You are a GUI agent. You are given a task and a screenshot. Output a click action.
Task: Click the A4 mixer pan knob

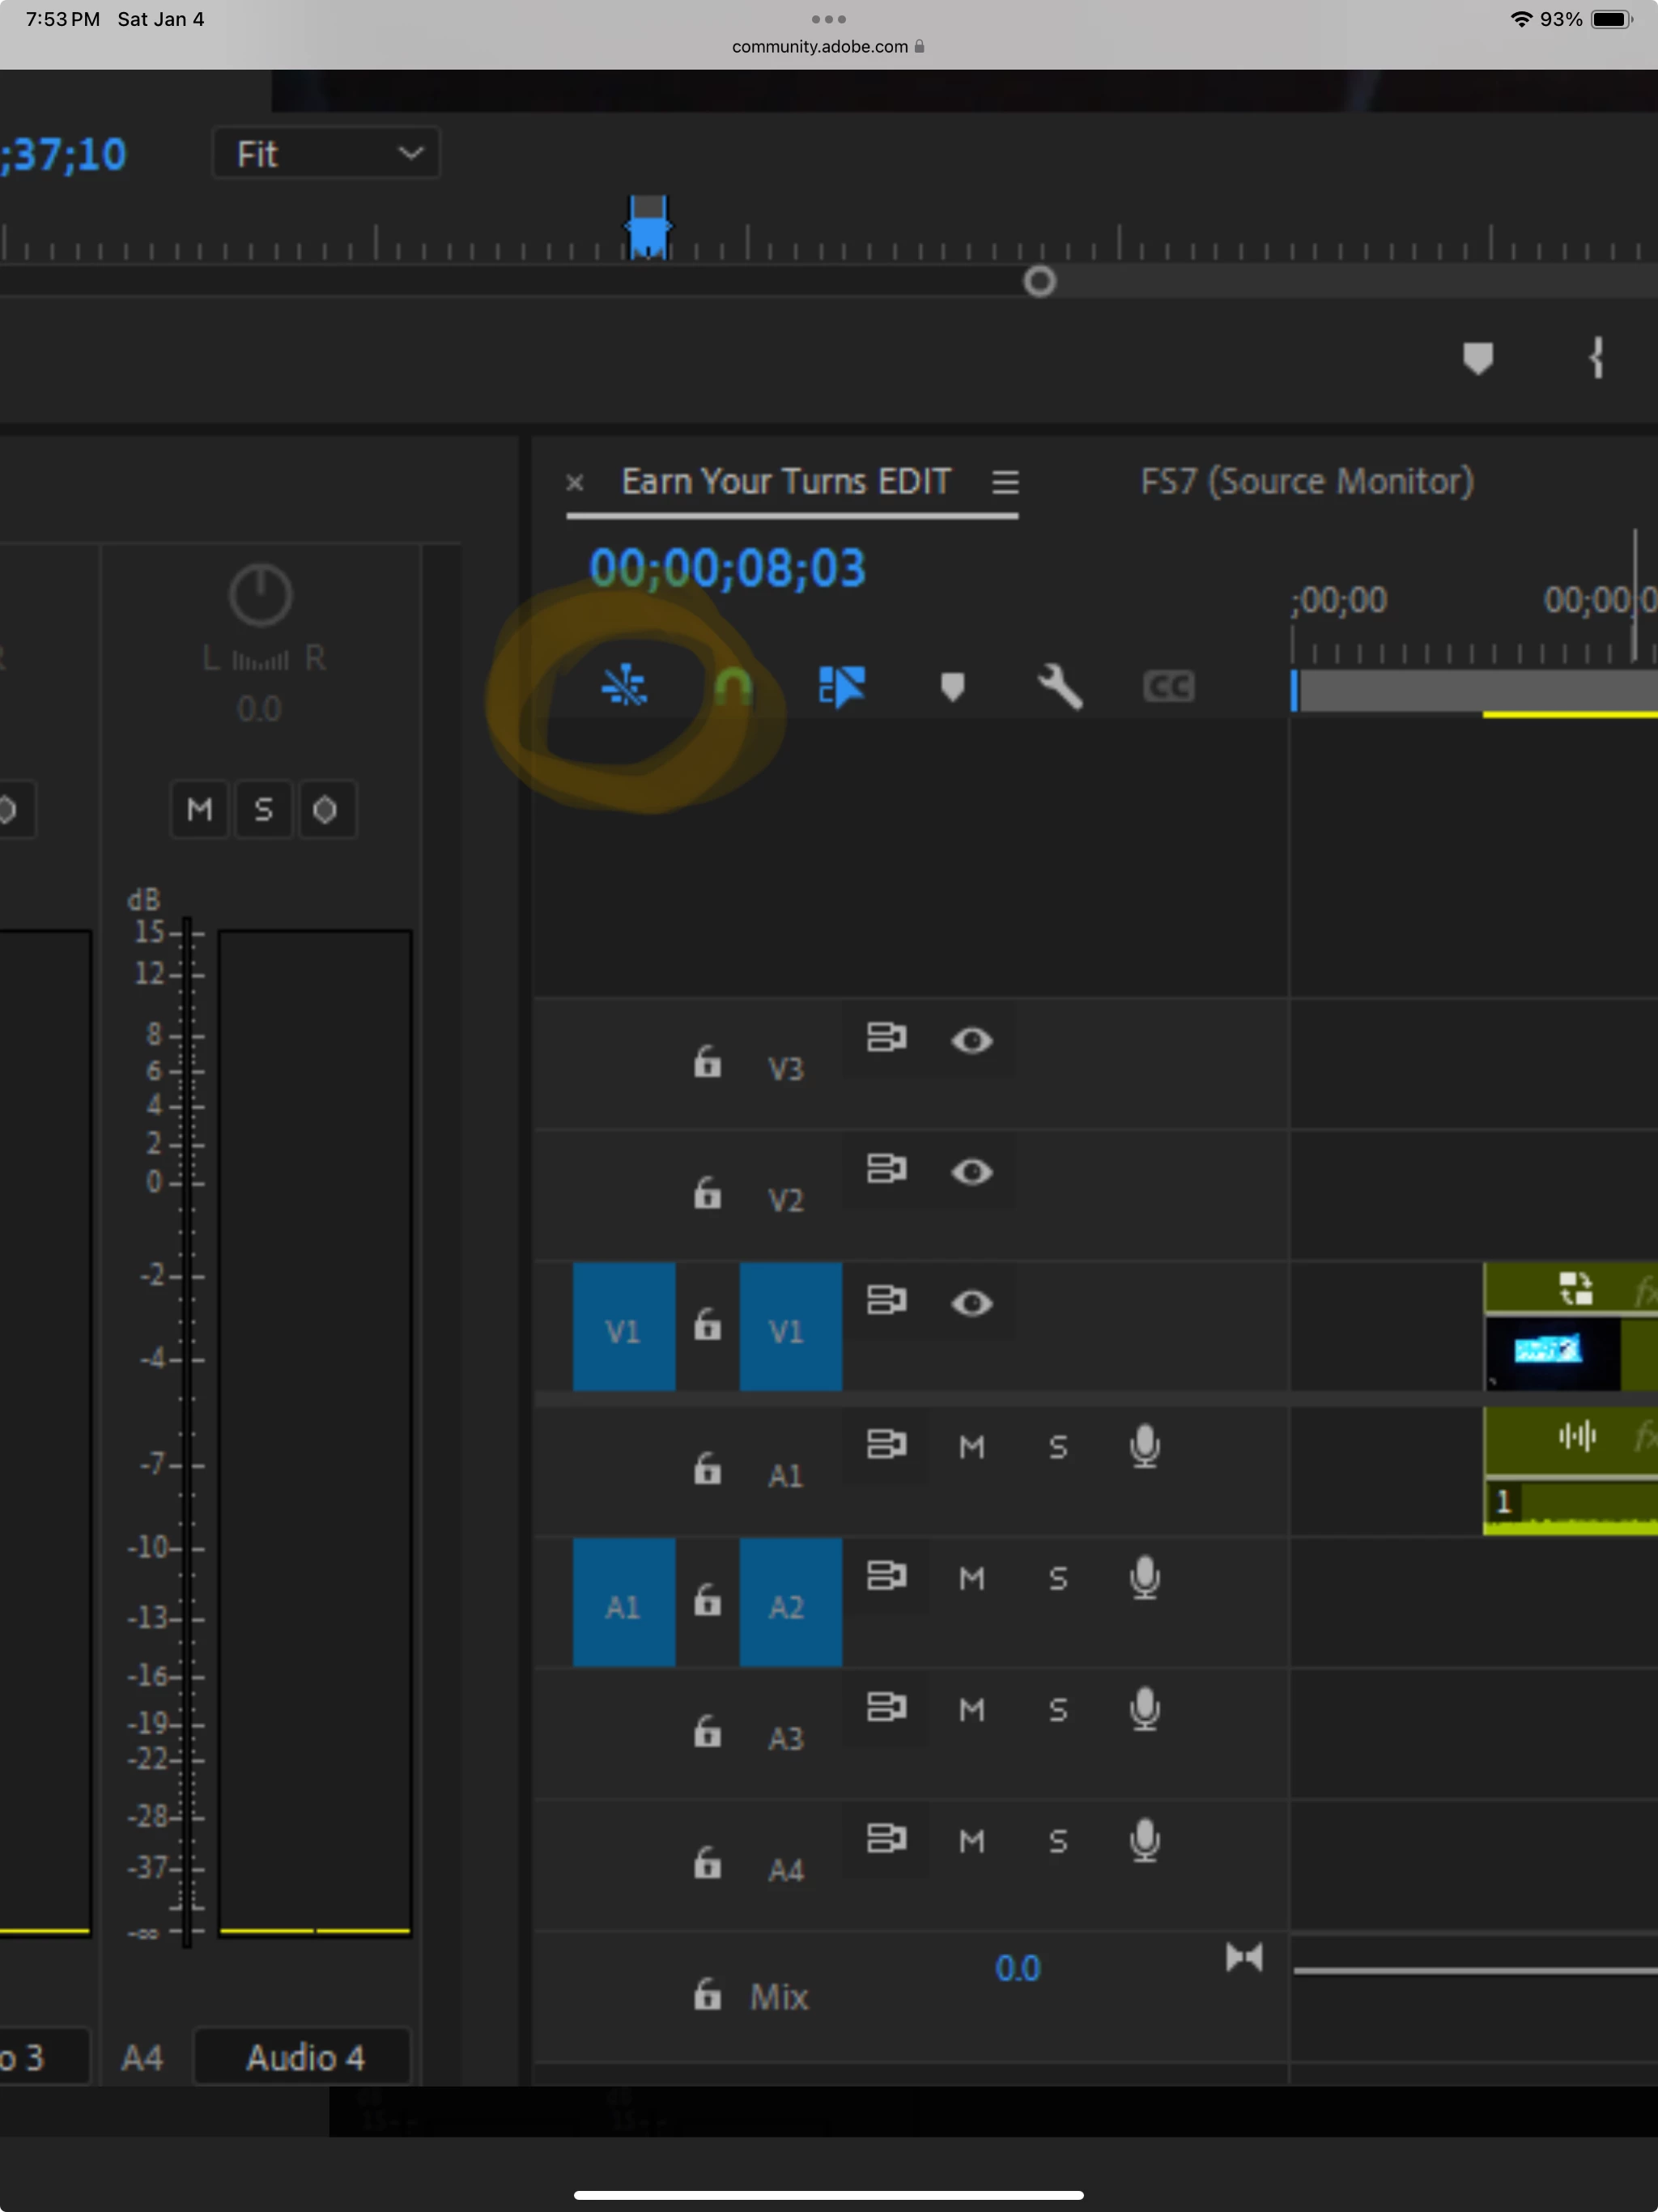tap(260, 596)
